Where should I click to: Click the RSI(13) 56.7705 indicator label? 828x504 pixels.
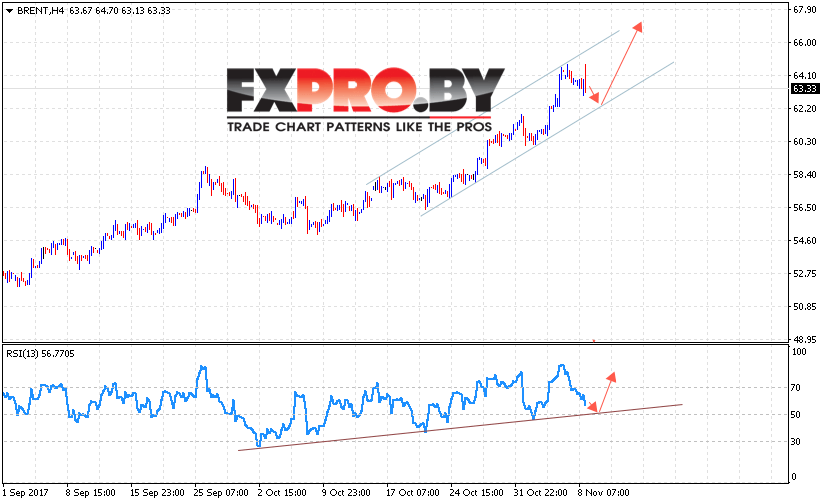tap(40, 354)
